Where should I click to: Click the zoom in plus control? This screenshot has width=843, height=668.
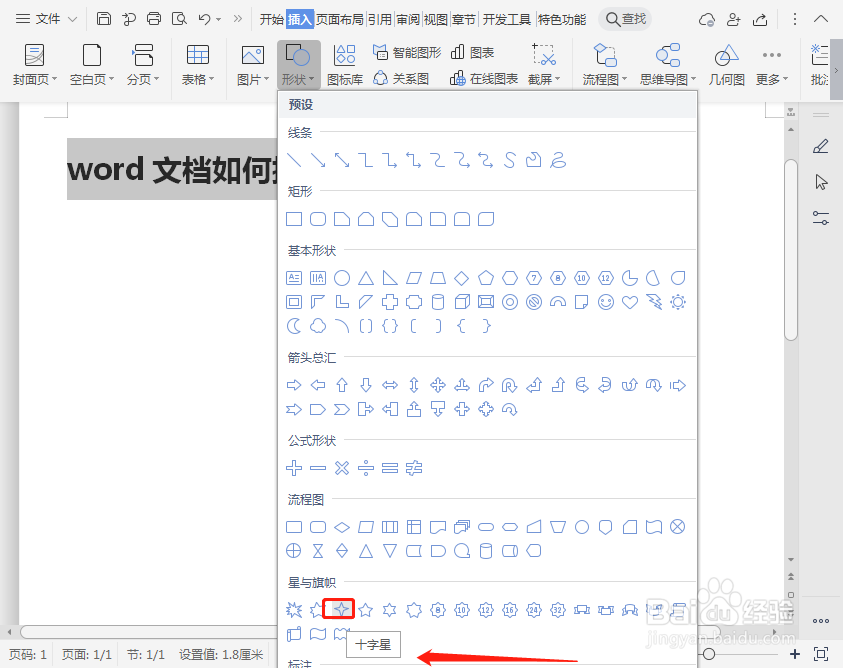tap(795, 655)
